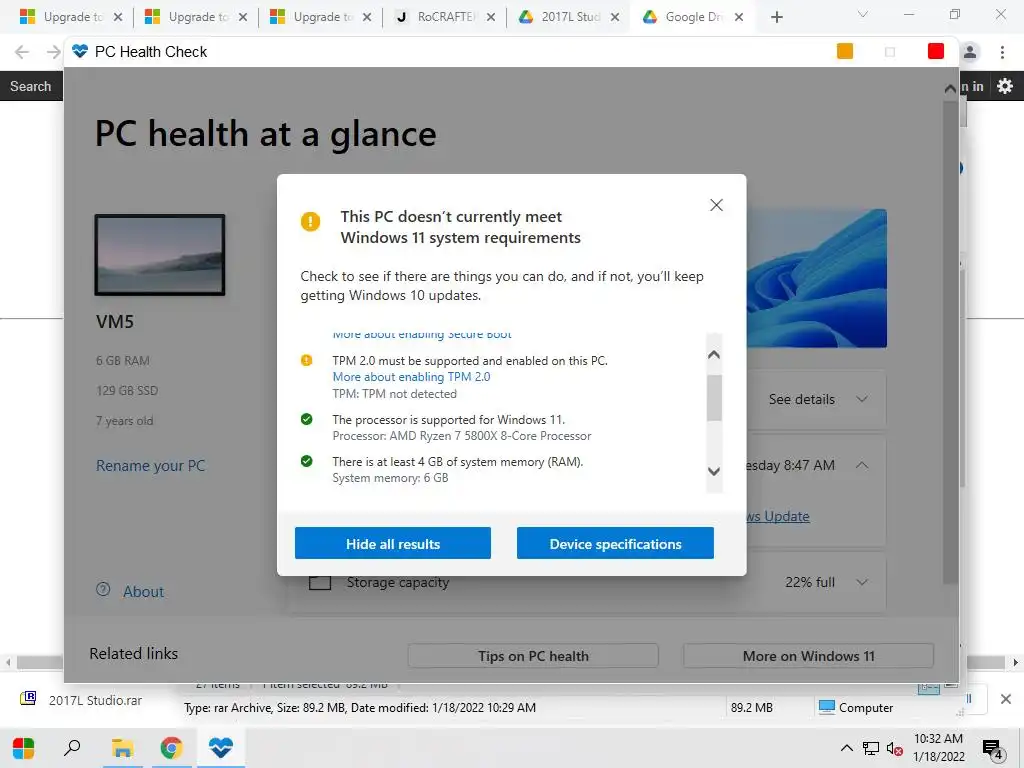
Task: Click More on Windows 11 button
Action: (x=808, y=656)
